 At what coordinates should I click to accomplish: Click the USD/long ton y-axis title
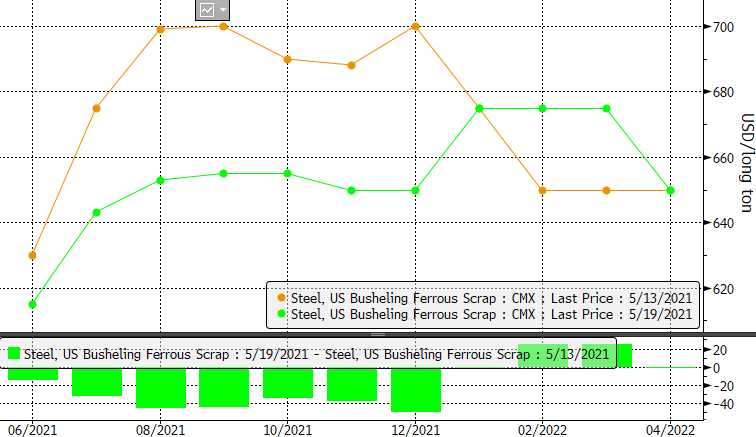746,162
